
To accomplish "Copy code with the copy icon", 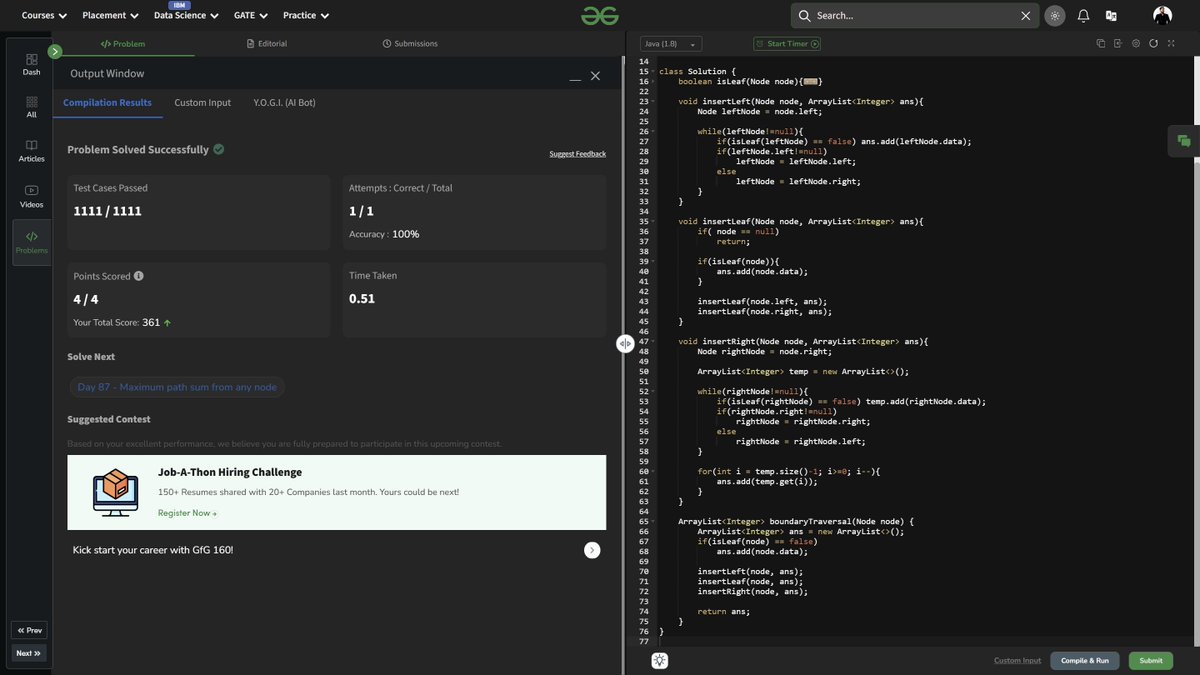I will (x=1101, y=44).
